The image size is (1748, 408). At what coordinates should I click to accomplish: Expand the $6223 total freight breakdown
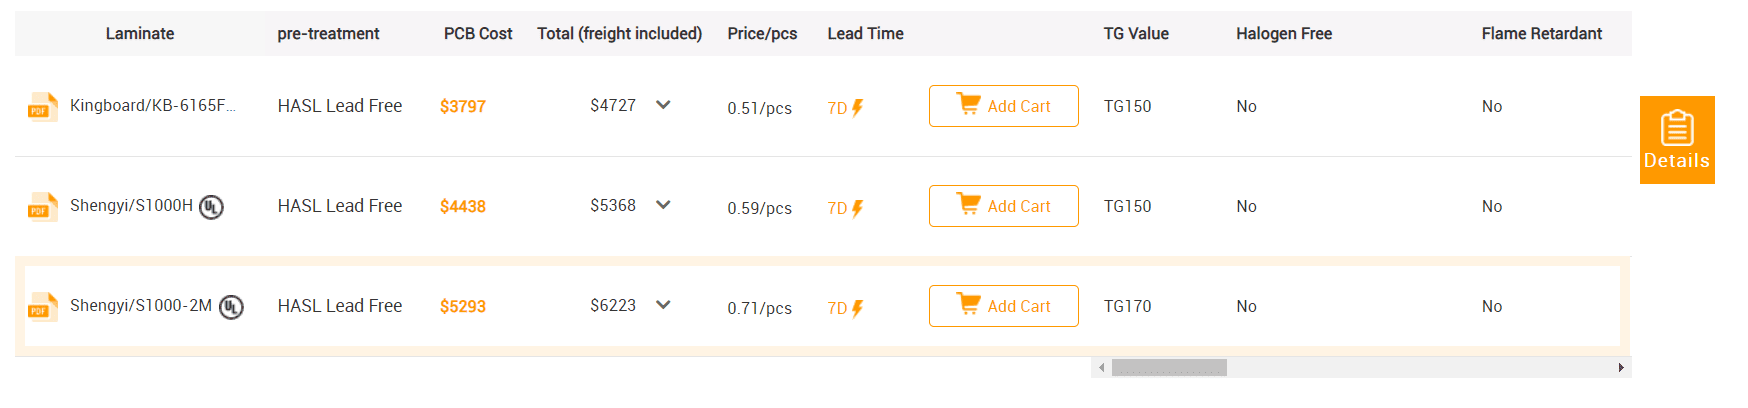(663, 305)
